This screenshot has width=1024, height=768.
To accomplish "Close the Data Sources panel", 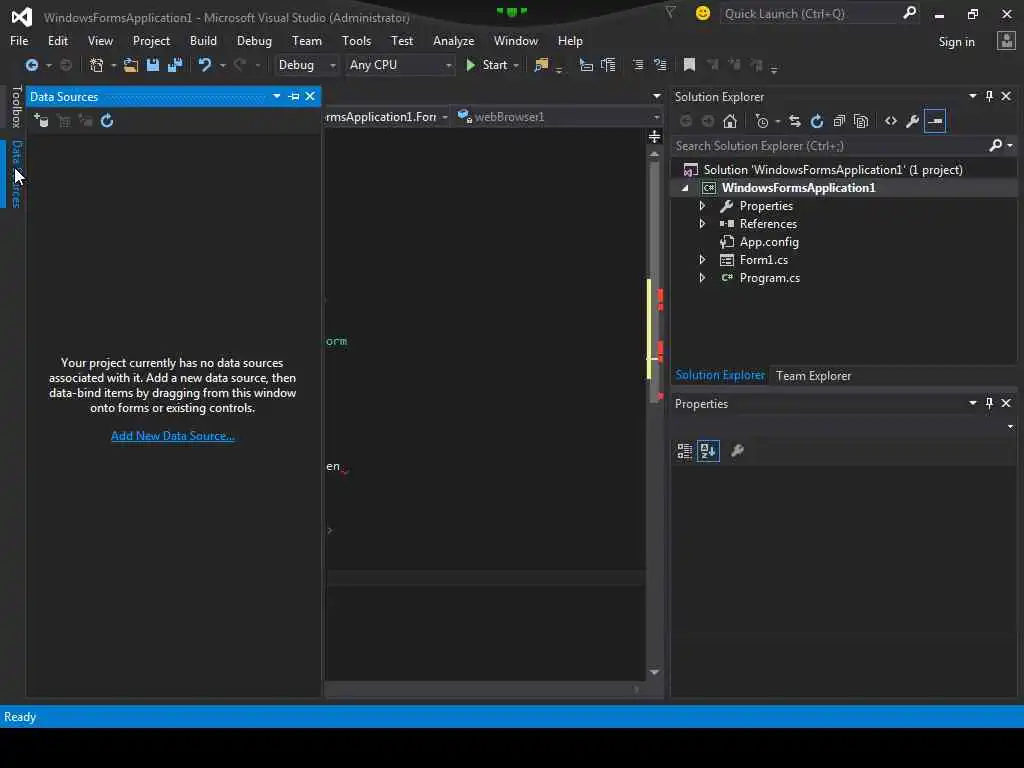I will click(x=310, y=97).
